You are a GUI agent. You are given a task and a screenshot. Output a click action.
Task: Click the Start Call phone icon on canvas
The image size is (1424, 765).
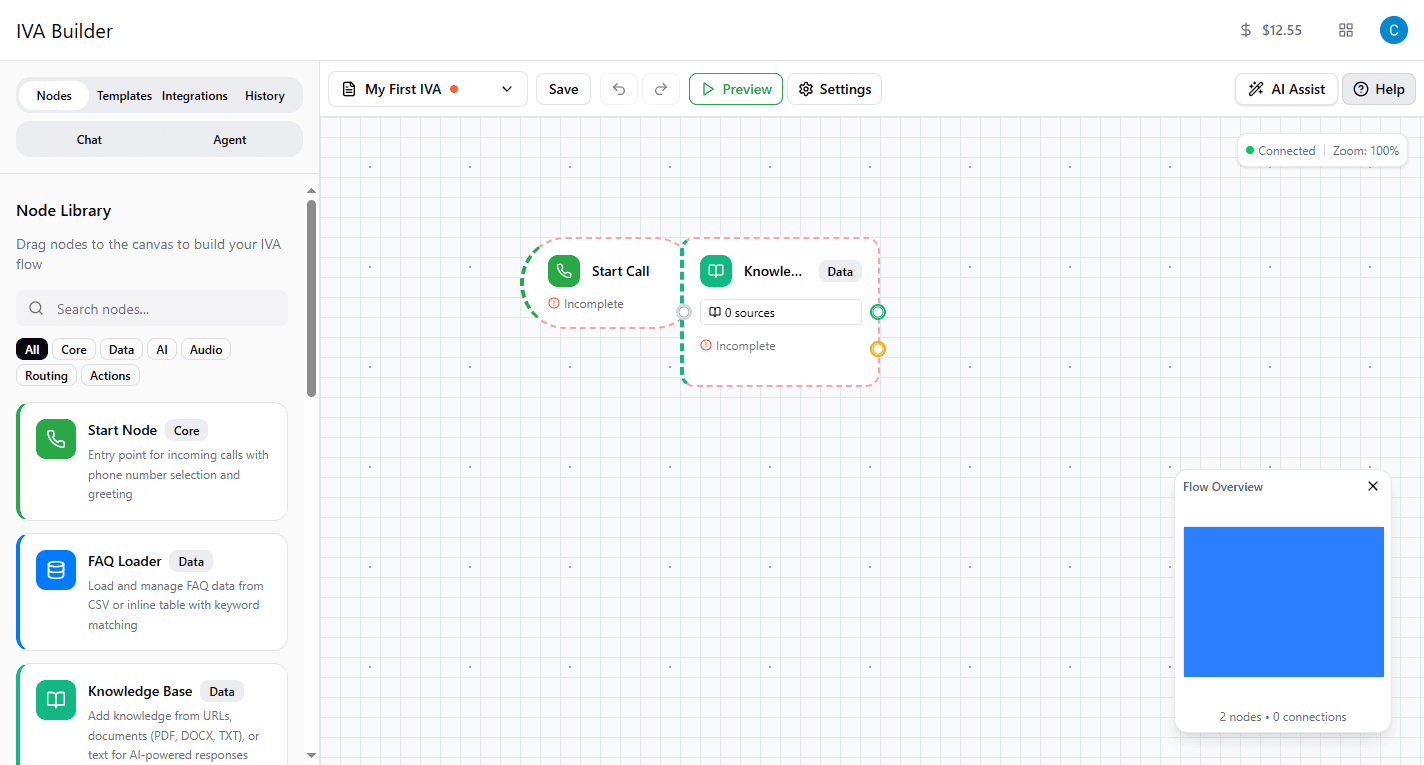(x=563, y=270)
